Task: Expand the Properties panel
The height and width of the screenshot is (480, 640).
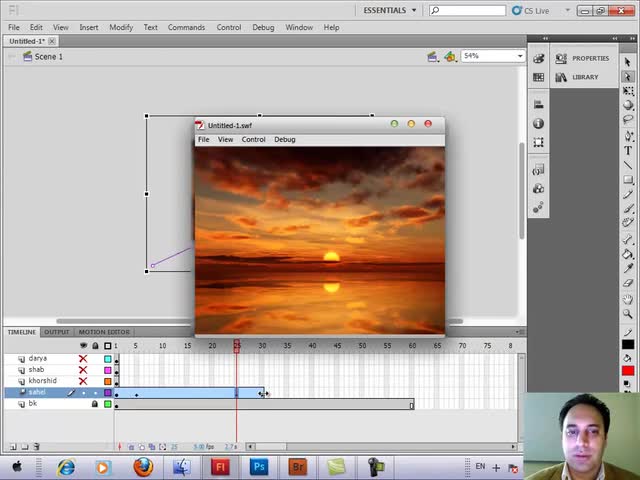Action: pyautogui.click(x=582, y=58)
